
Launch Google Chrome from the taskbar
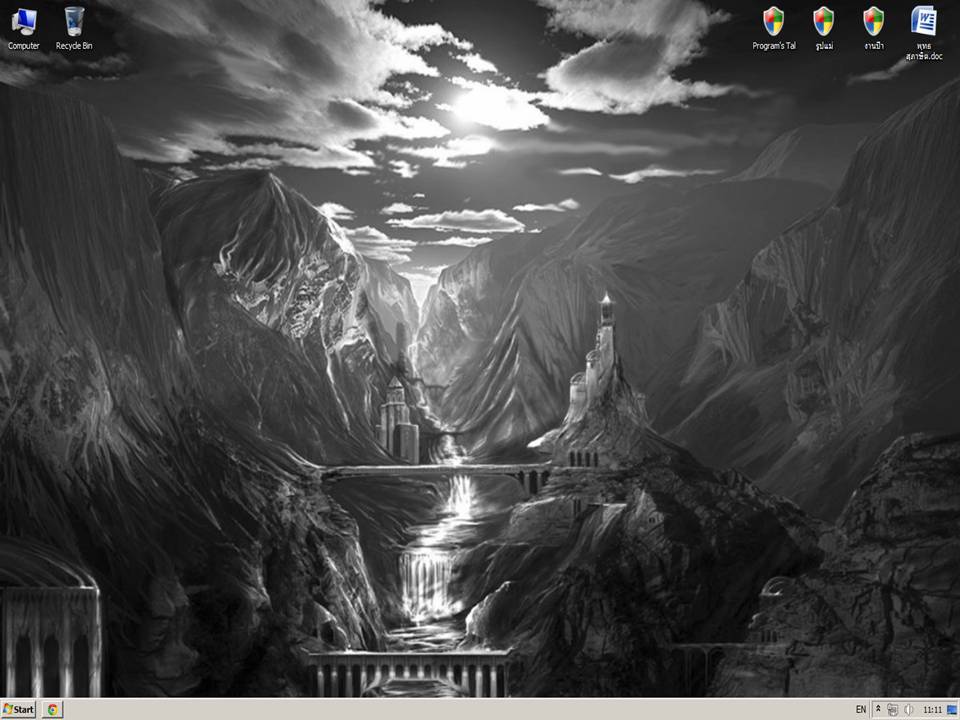pyautogui.click(x=53, y=710)
